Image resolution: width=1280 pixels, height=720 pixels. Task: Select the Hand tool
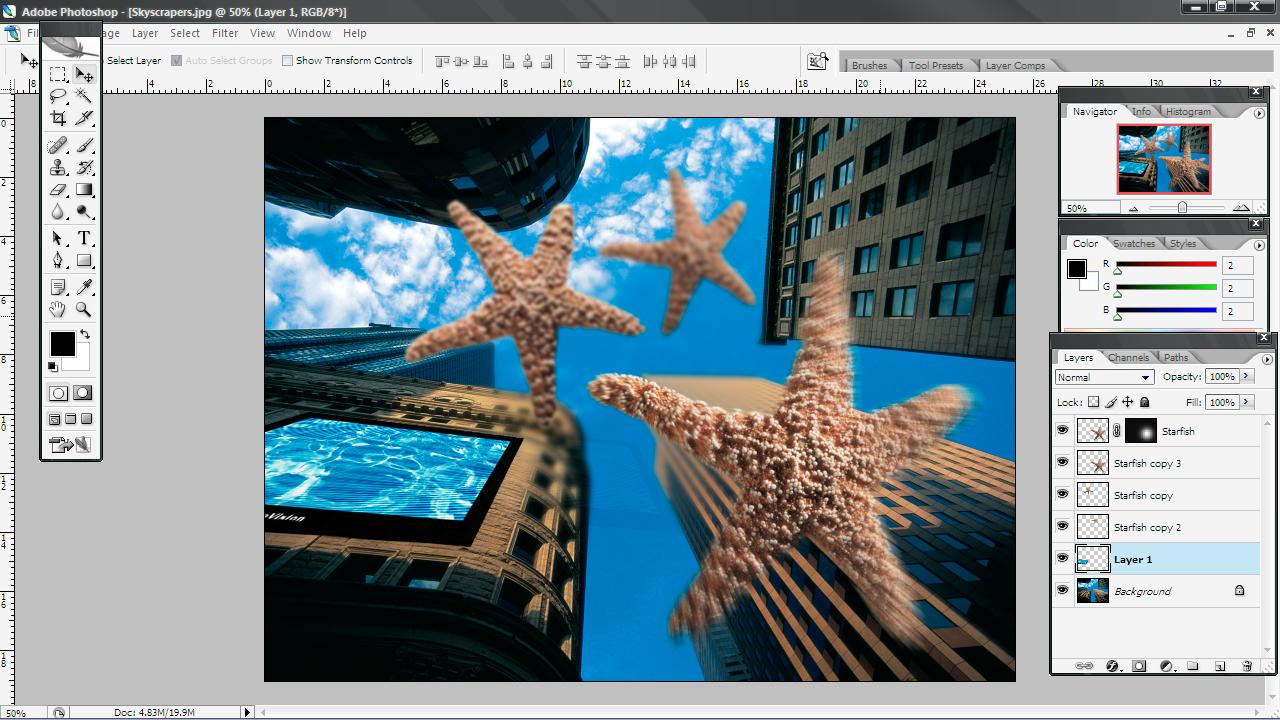click(x=58, y=310)
